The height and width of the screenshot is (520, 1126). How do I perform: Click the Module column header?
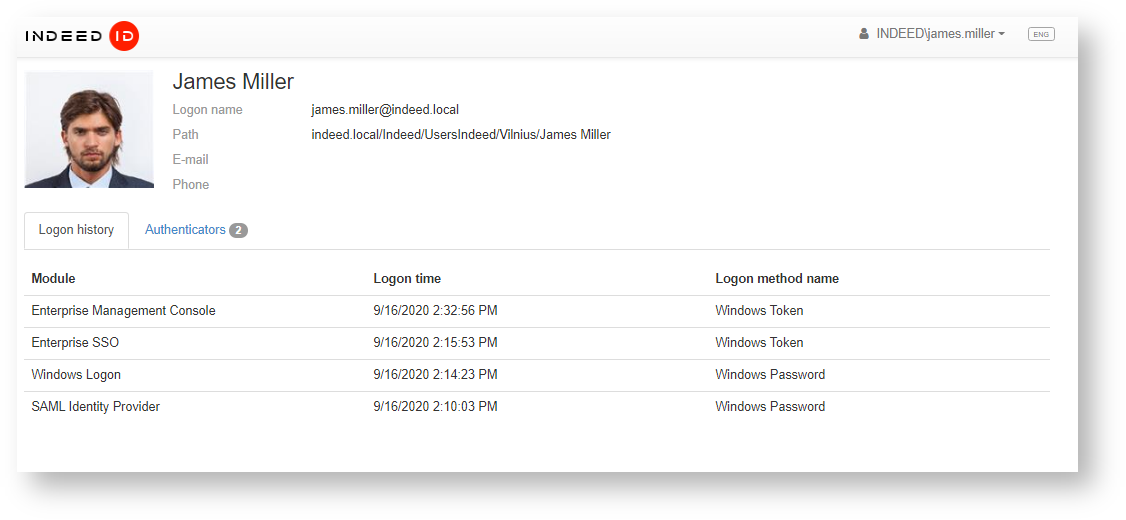[x=53, y=279]
